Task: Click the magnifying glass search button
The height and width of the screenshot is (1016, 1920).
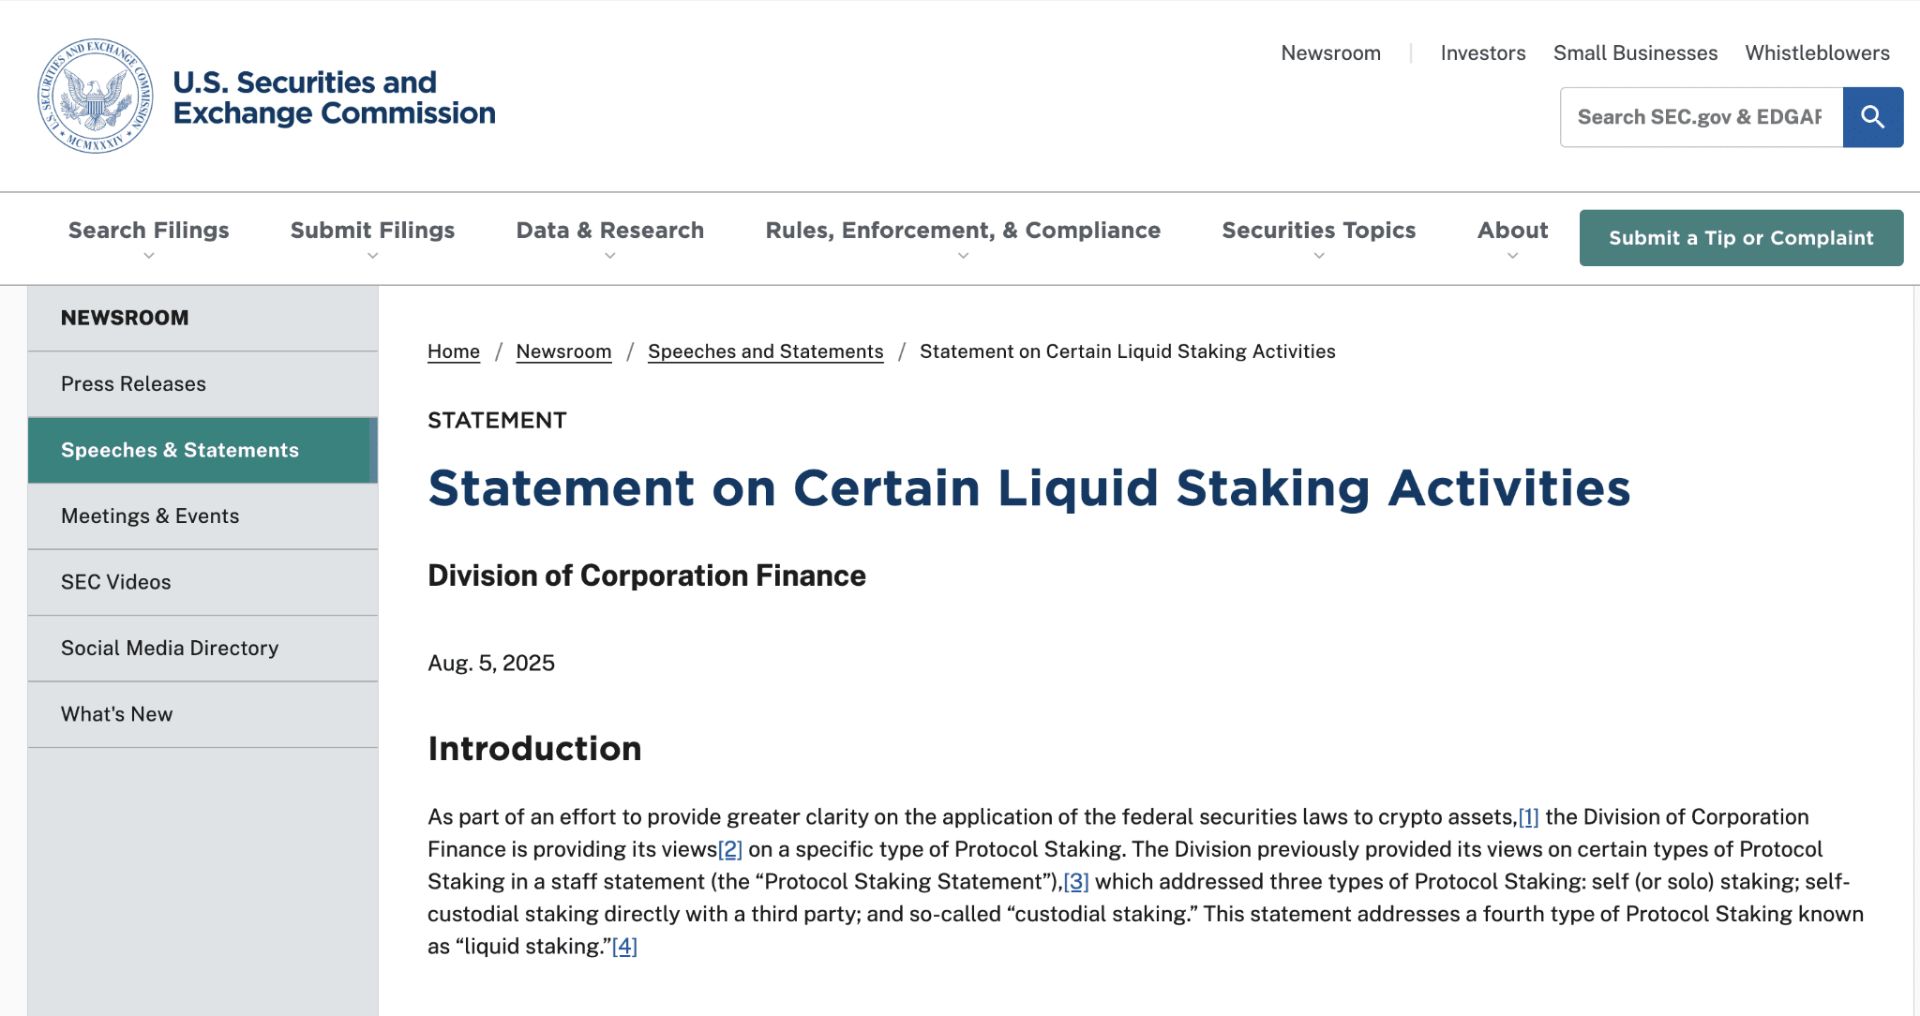Action: pyautogui.click(x=1872, y=117)
